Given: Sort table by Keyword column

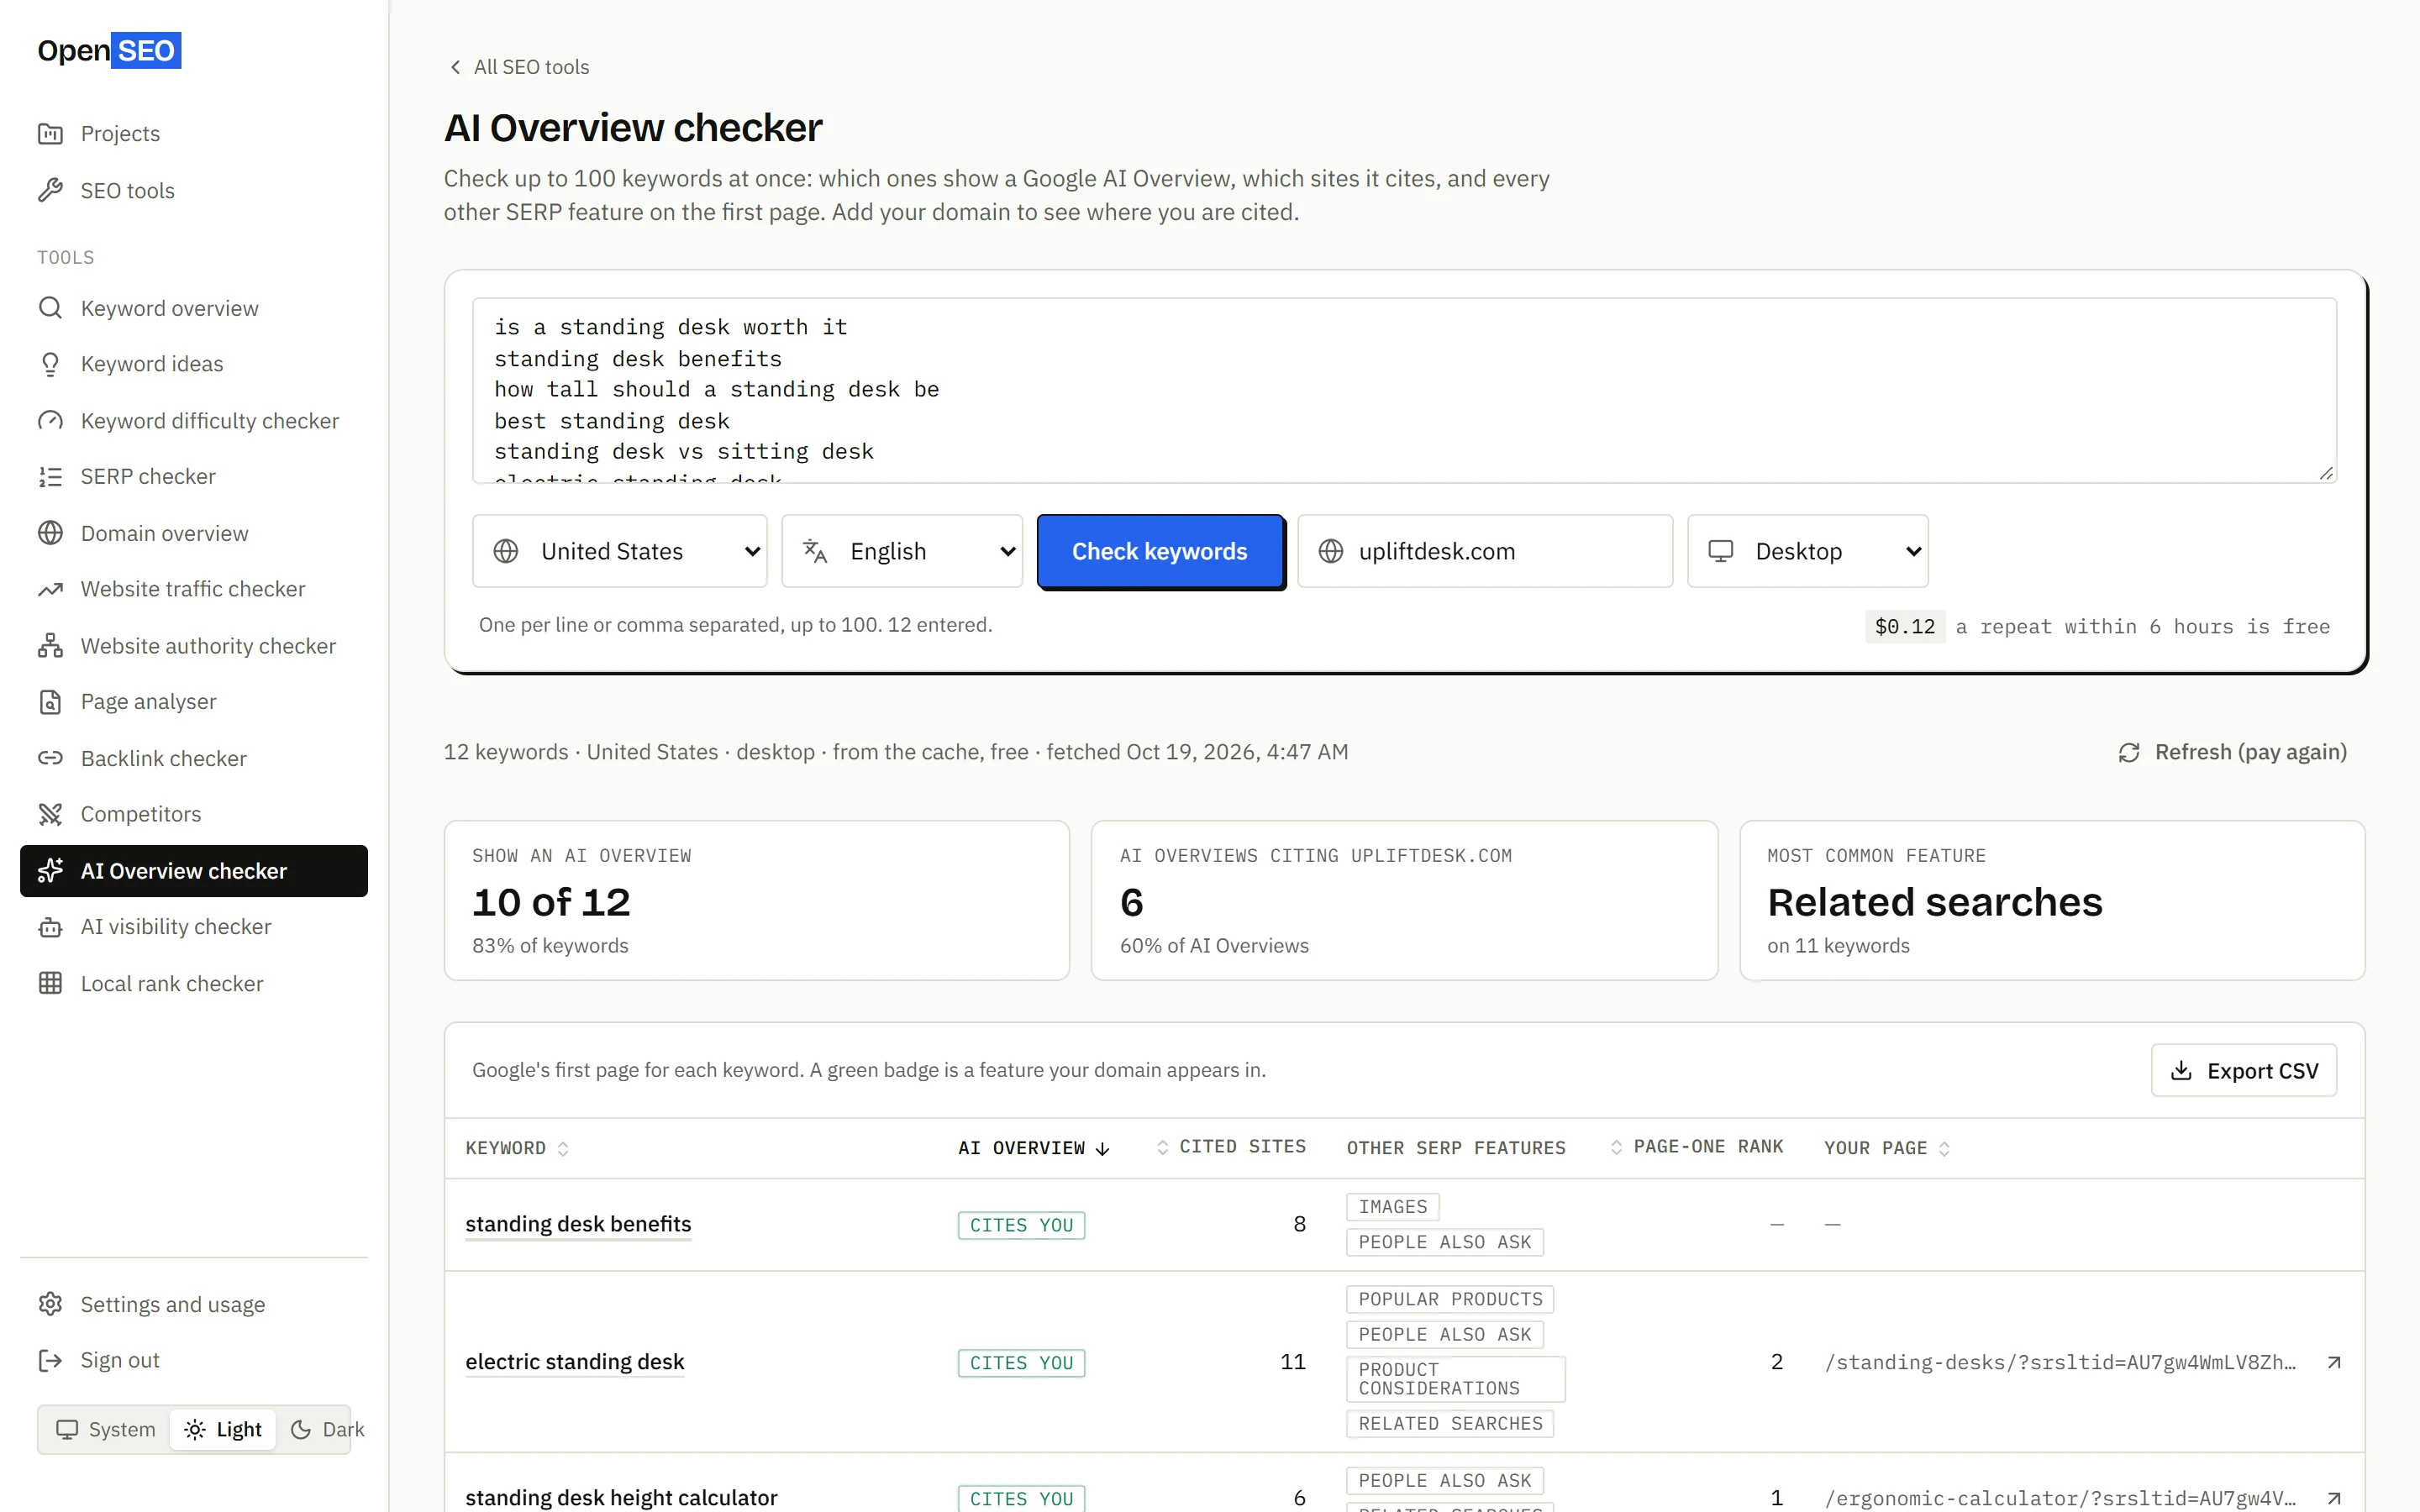Looking at the screenshot, I should 517,1148.
